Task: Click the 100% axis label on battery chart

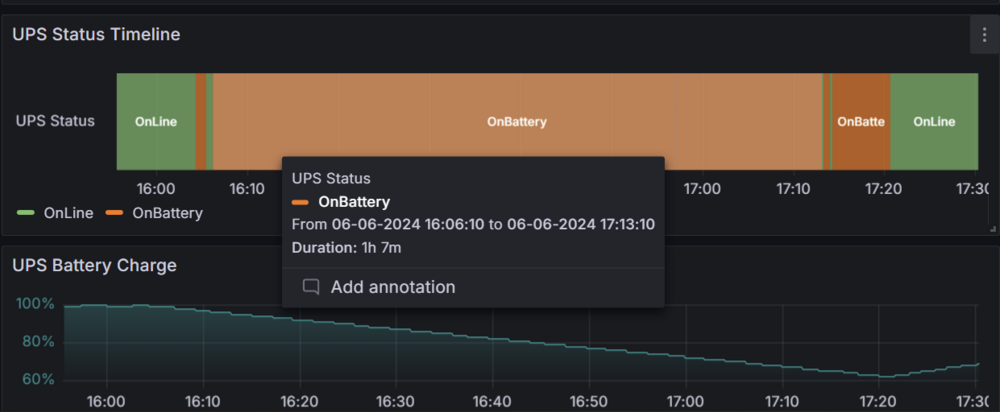Action: click(x=35, y=304)
